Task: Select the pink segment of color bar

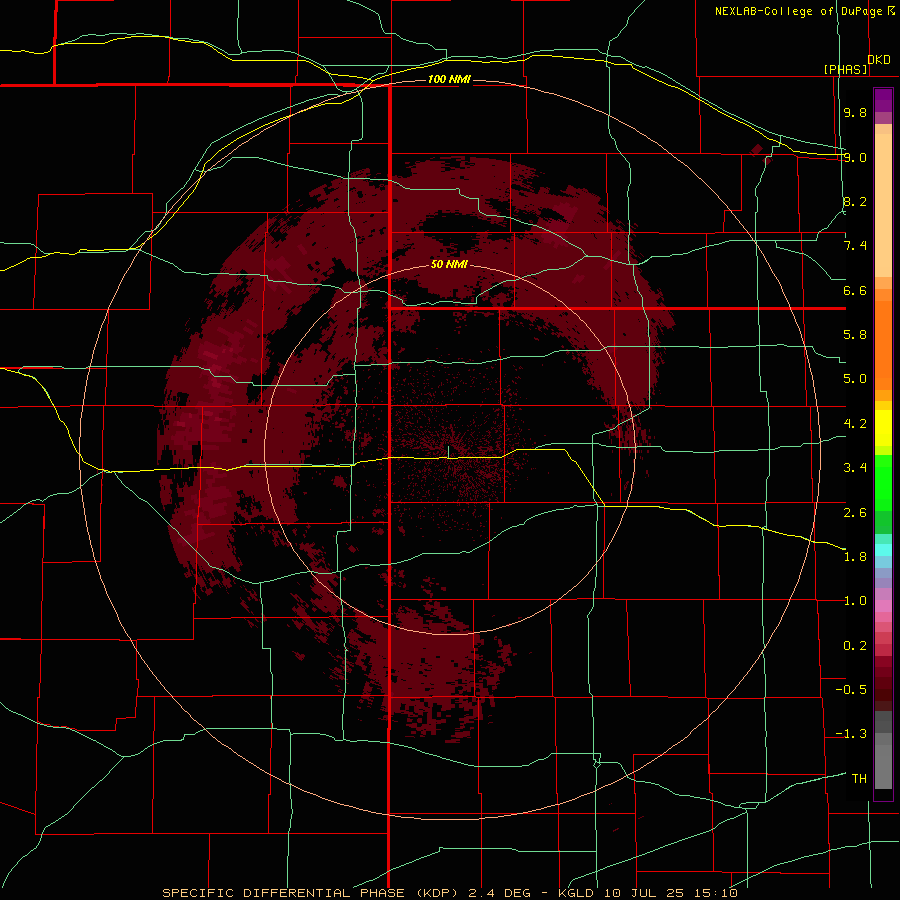Action: tap(883, 606)
